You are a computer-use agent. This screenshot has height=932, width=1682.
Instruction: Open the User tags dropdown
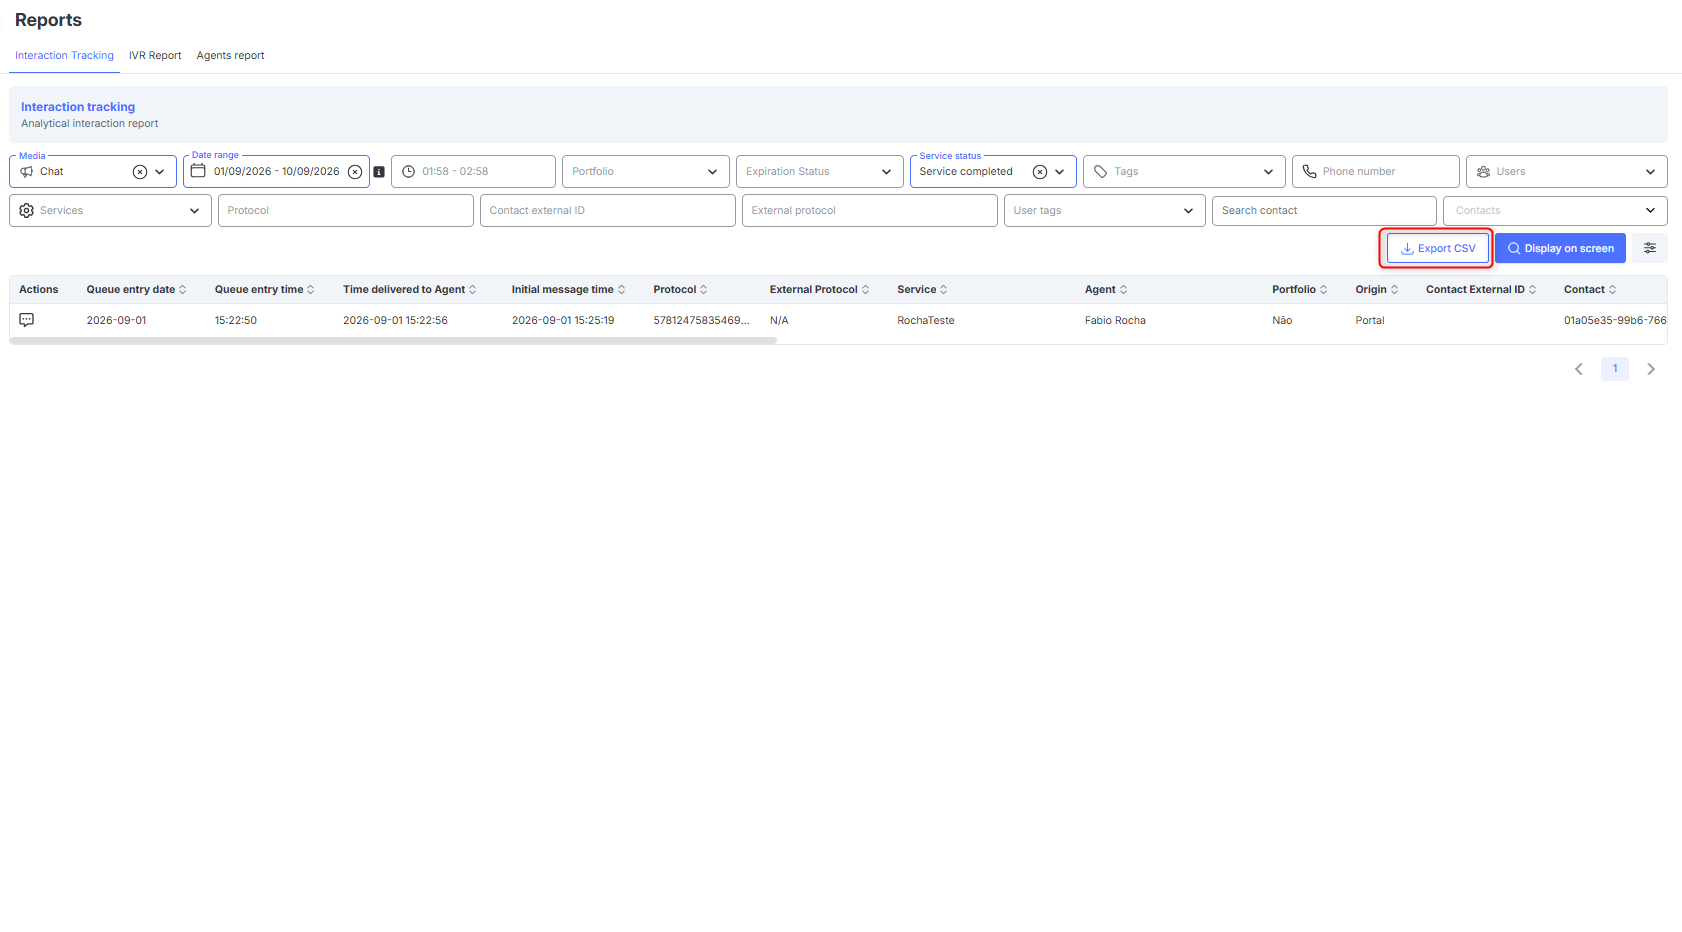pyautogui.click(x=1104, y=211)
